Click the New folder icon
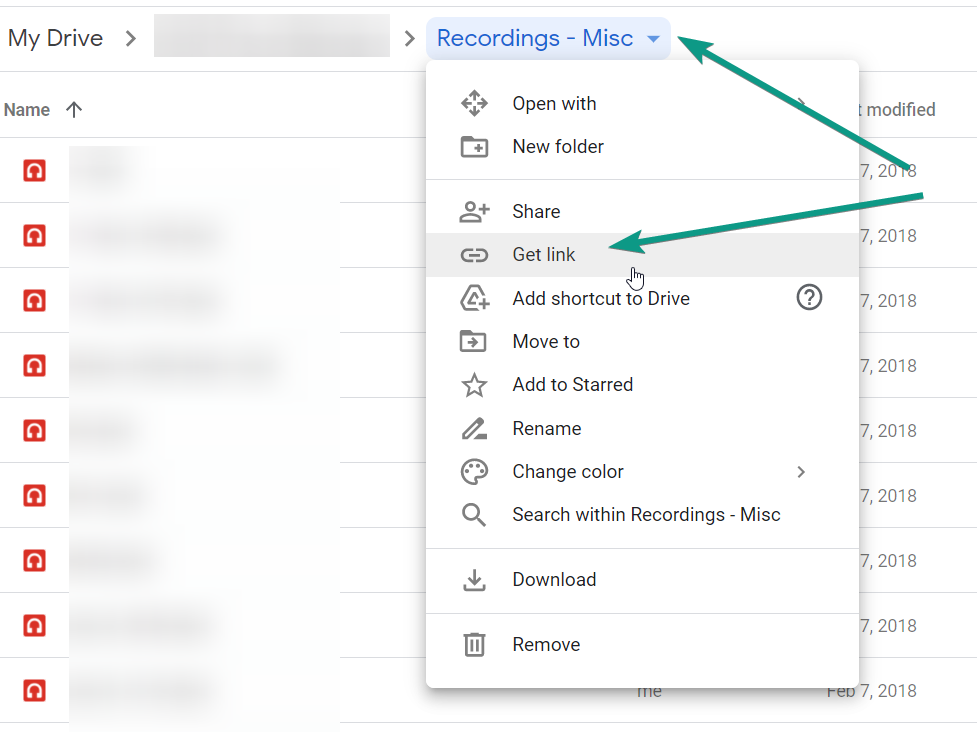This screenshot has width=977, height=732. click(x=474, y=147)
